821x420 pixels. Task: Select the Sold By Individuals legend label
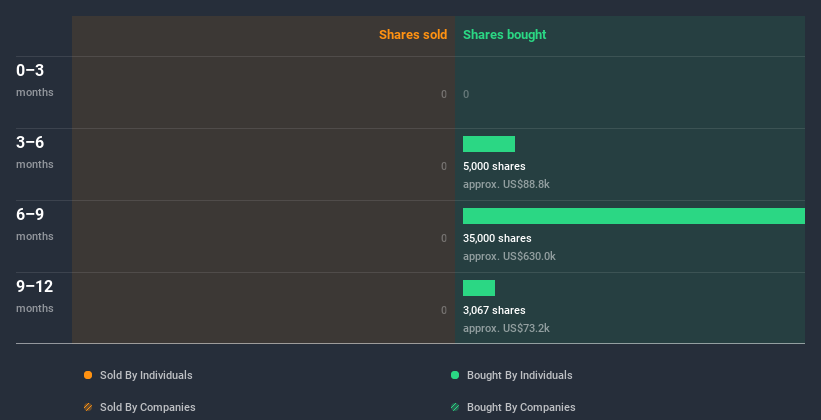click(146, 375)
